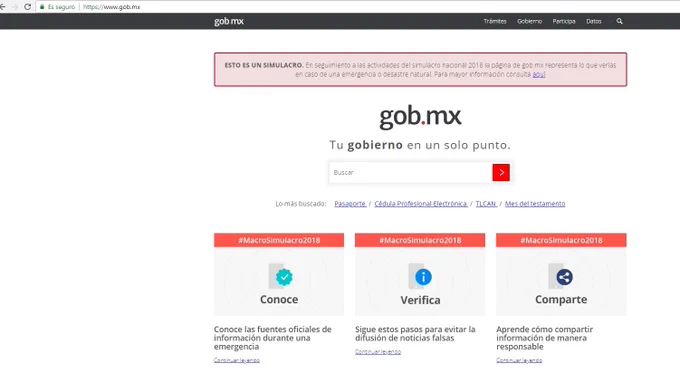Click the browser address bar URL
The height and width of the screenshot is (373, 680).
[x=111, y=7]
